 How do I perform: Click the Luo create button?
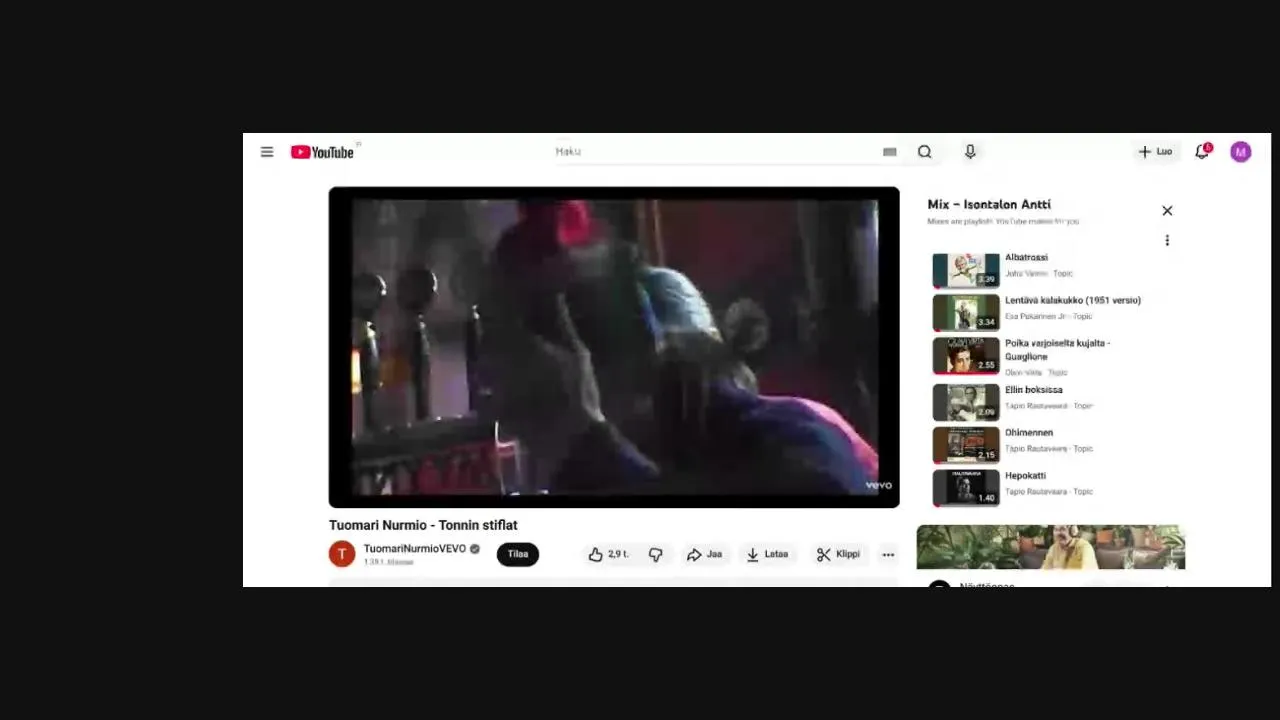pyautogui.click(x=1155, y=152)
